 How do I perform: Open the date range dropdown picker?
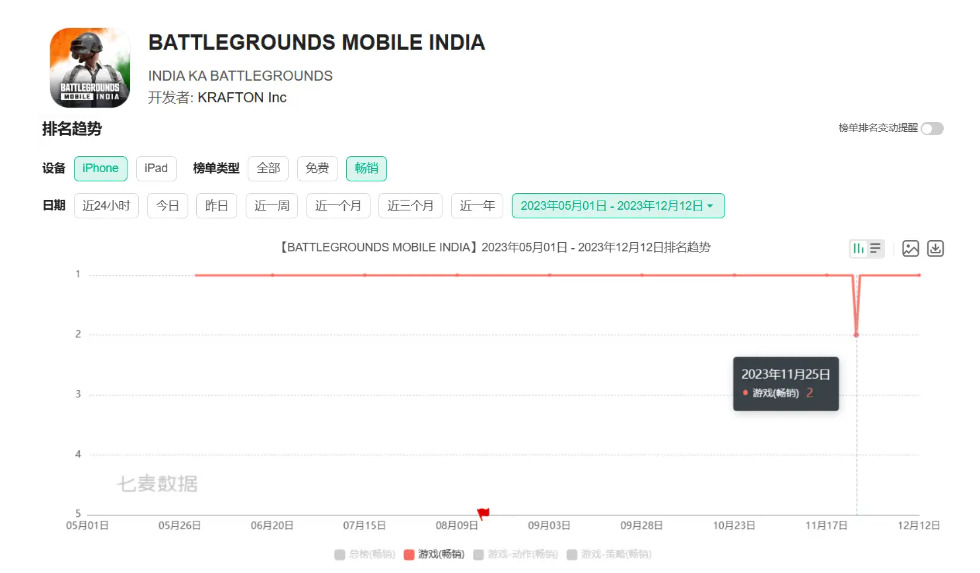(618, 206)
